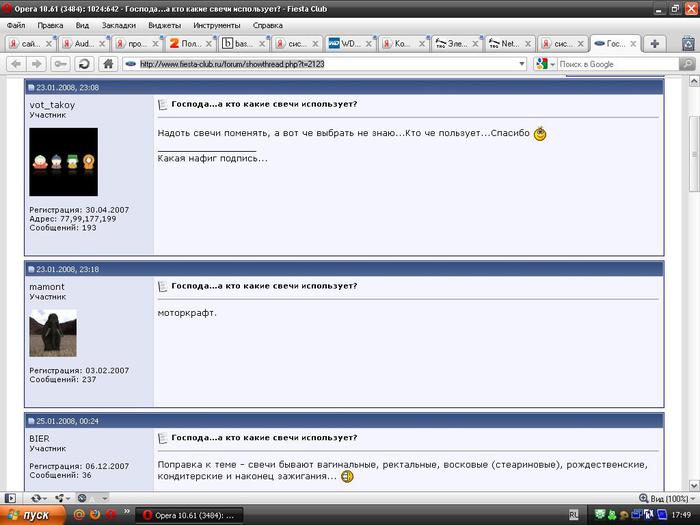Open the Справка menu
Image resolution: width=700 pixels, height=525 pixels.
tap(267, 25)
